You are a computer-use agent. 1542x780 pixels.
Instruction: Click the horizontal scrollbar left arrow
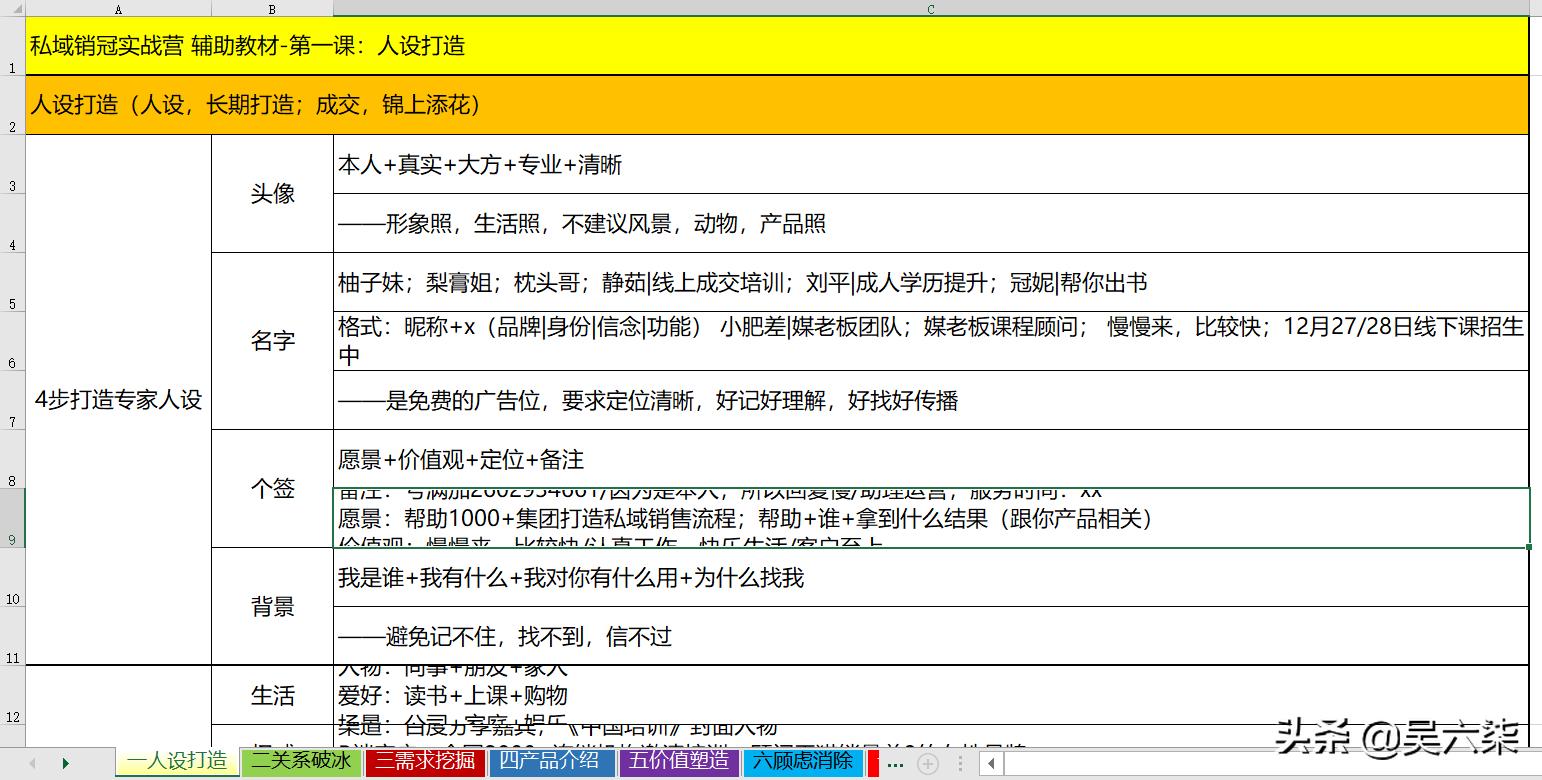(992, 762)
